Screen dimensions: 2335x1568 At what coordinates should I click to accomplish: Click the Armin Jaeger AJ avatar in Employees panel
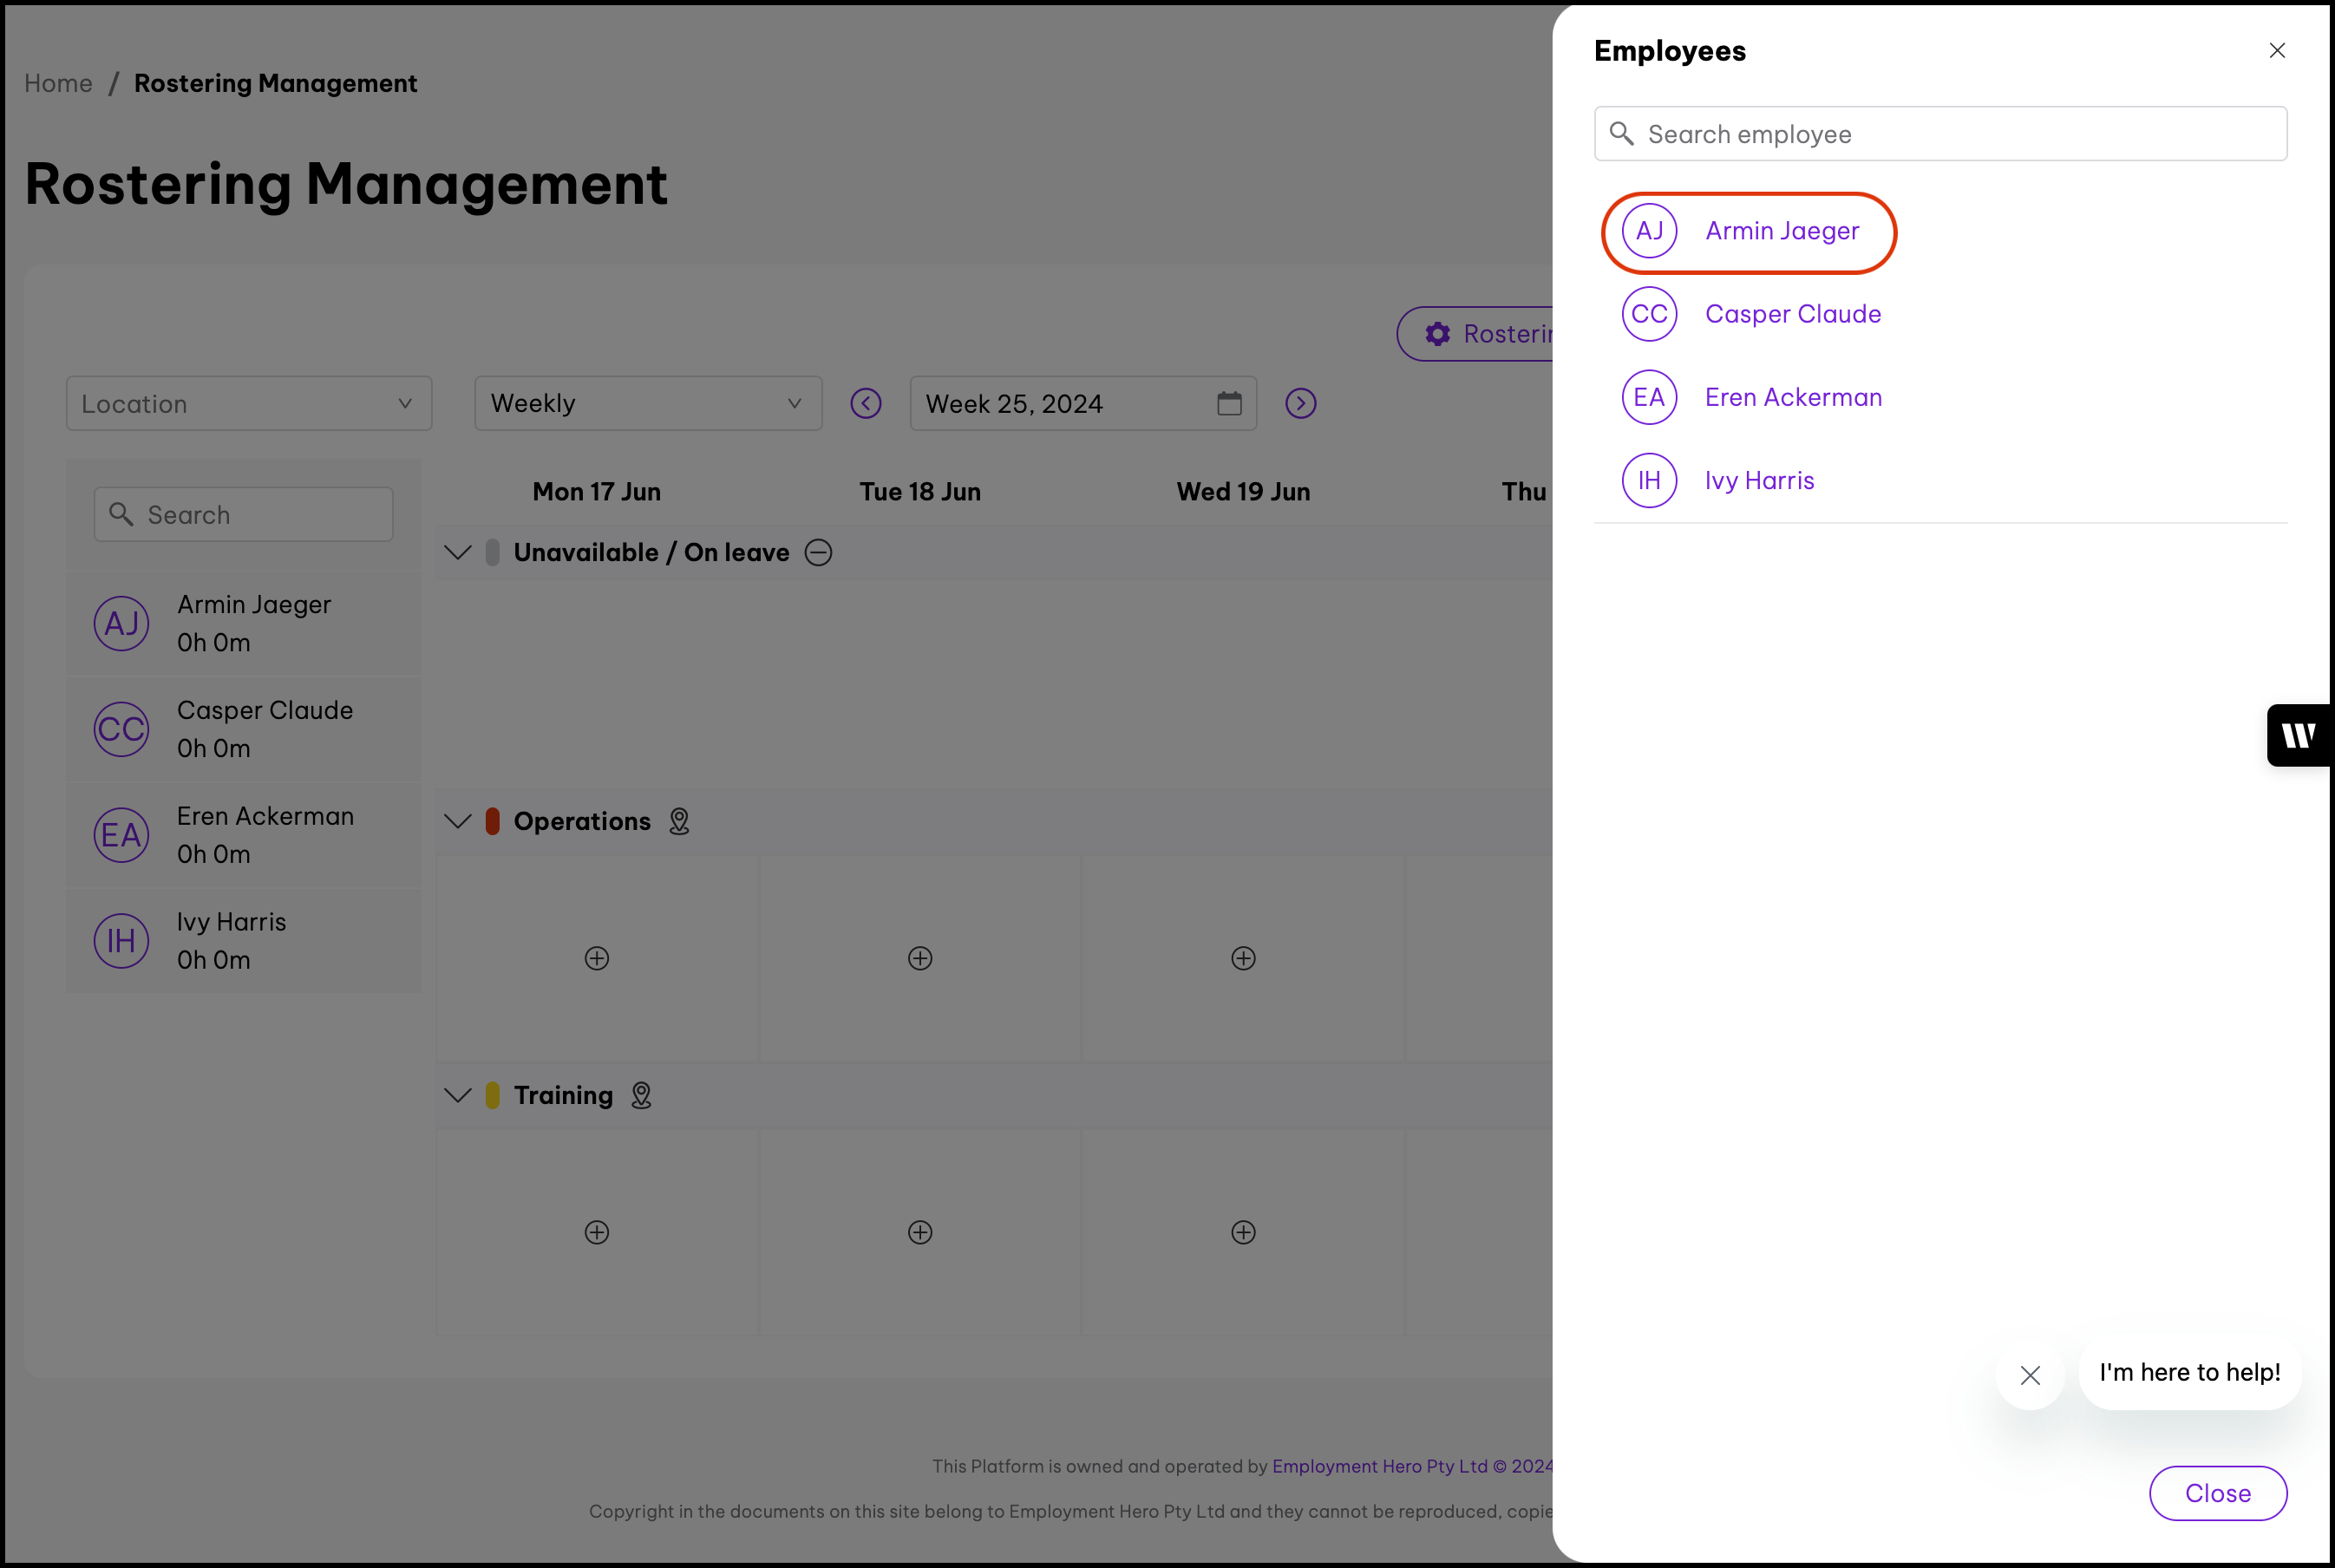coord(1648,231)
